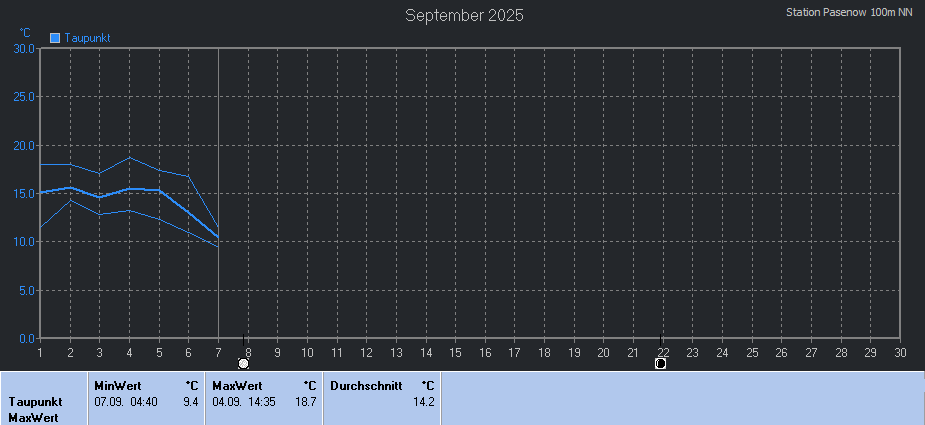Click the day 14 label on the x-axis
The height and width of the screenshot is (425, 925).
tap(426, 352)
